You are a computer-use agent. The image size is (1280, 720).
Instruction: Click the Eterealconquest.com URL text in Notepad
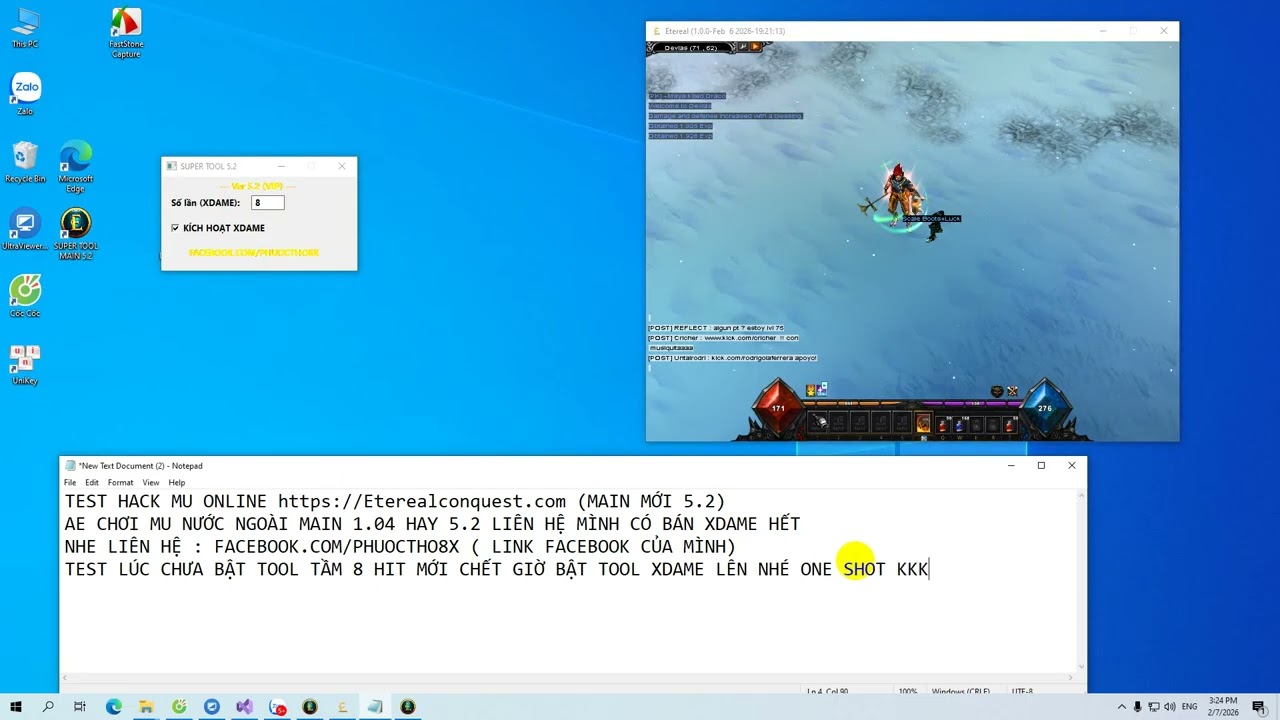(422, 501)
